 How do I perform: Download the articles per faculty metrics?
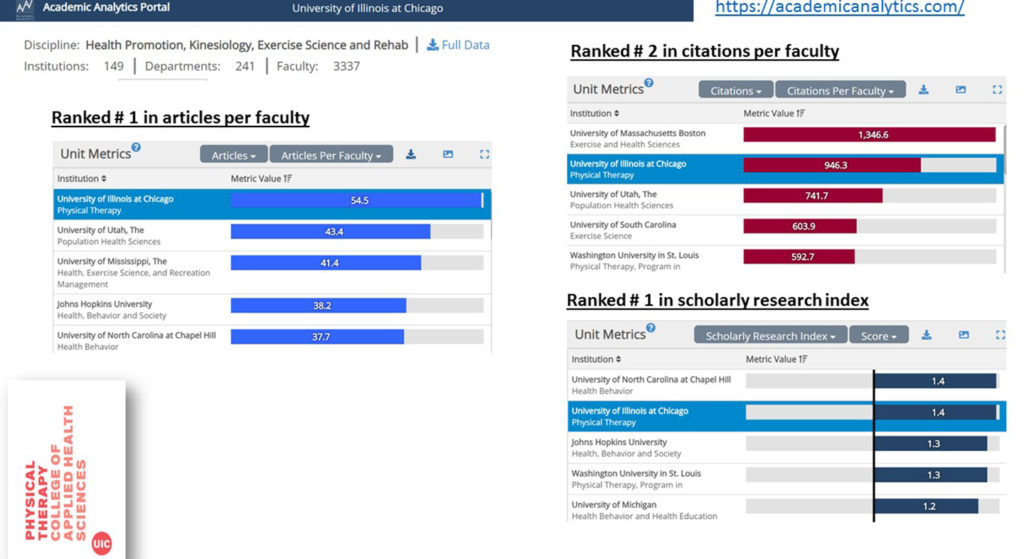(x=411, y=154)
